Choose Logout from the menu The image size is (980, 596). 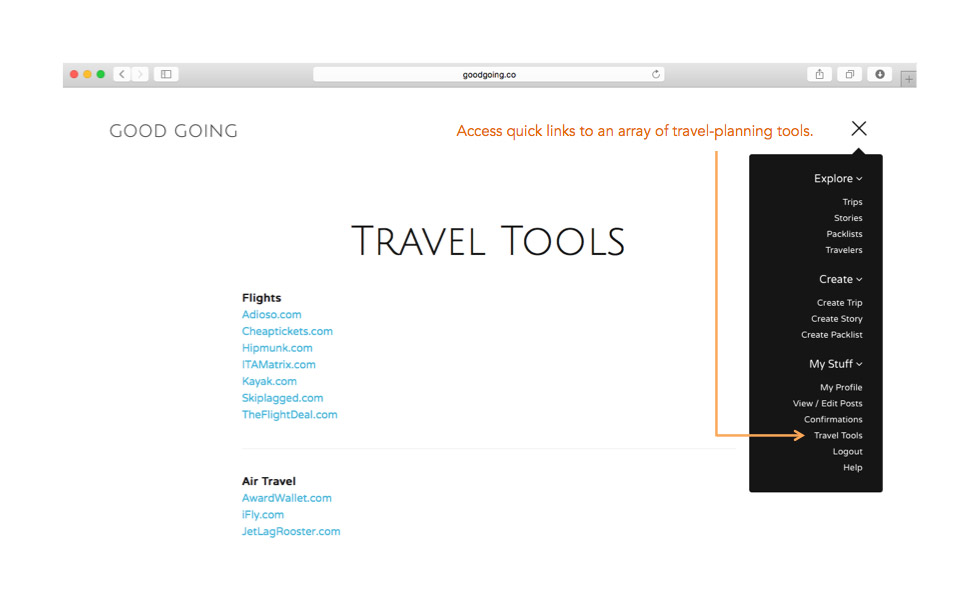pyautogui.click(x=848, y=452)
